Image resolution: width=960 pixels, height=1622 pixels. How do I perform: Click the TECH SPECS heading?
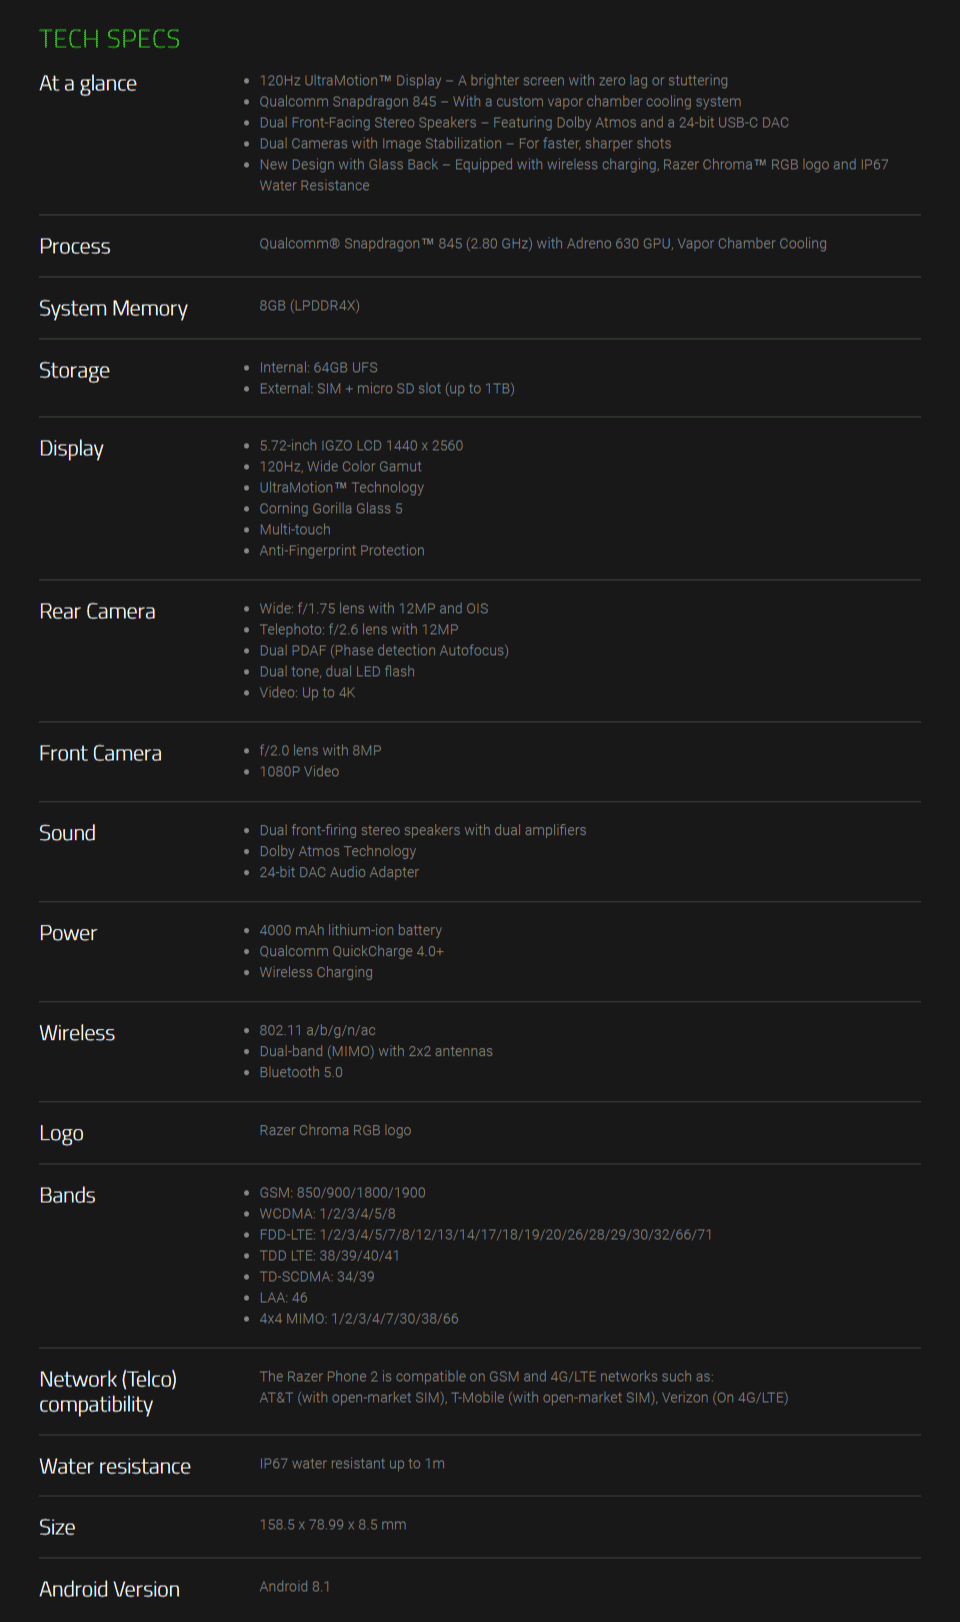coord(110,39)
